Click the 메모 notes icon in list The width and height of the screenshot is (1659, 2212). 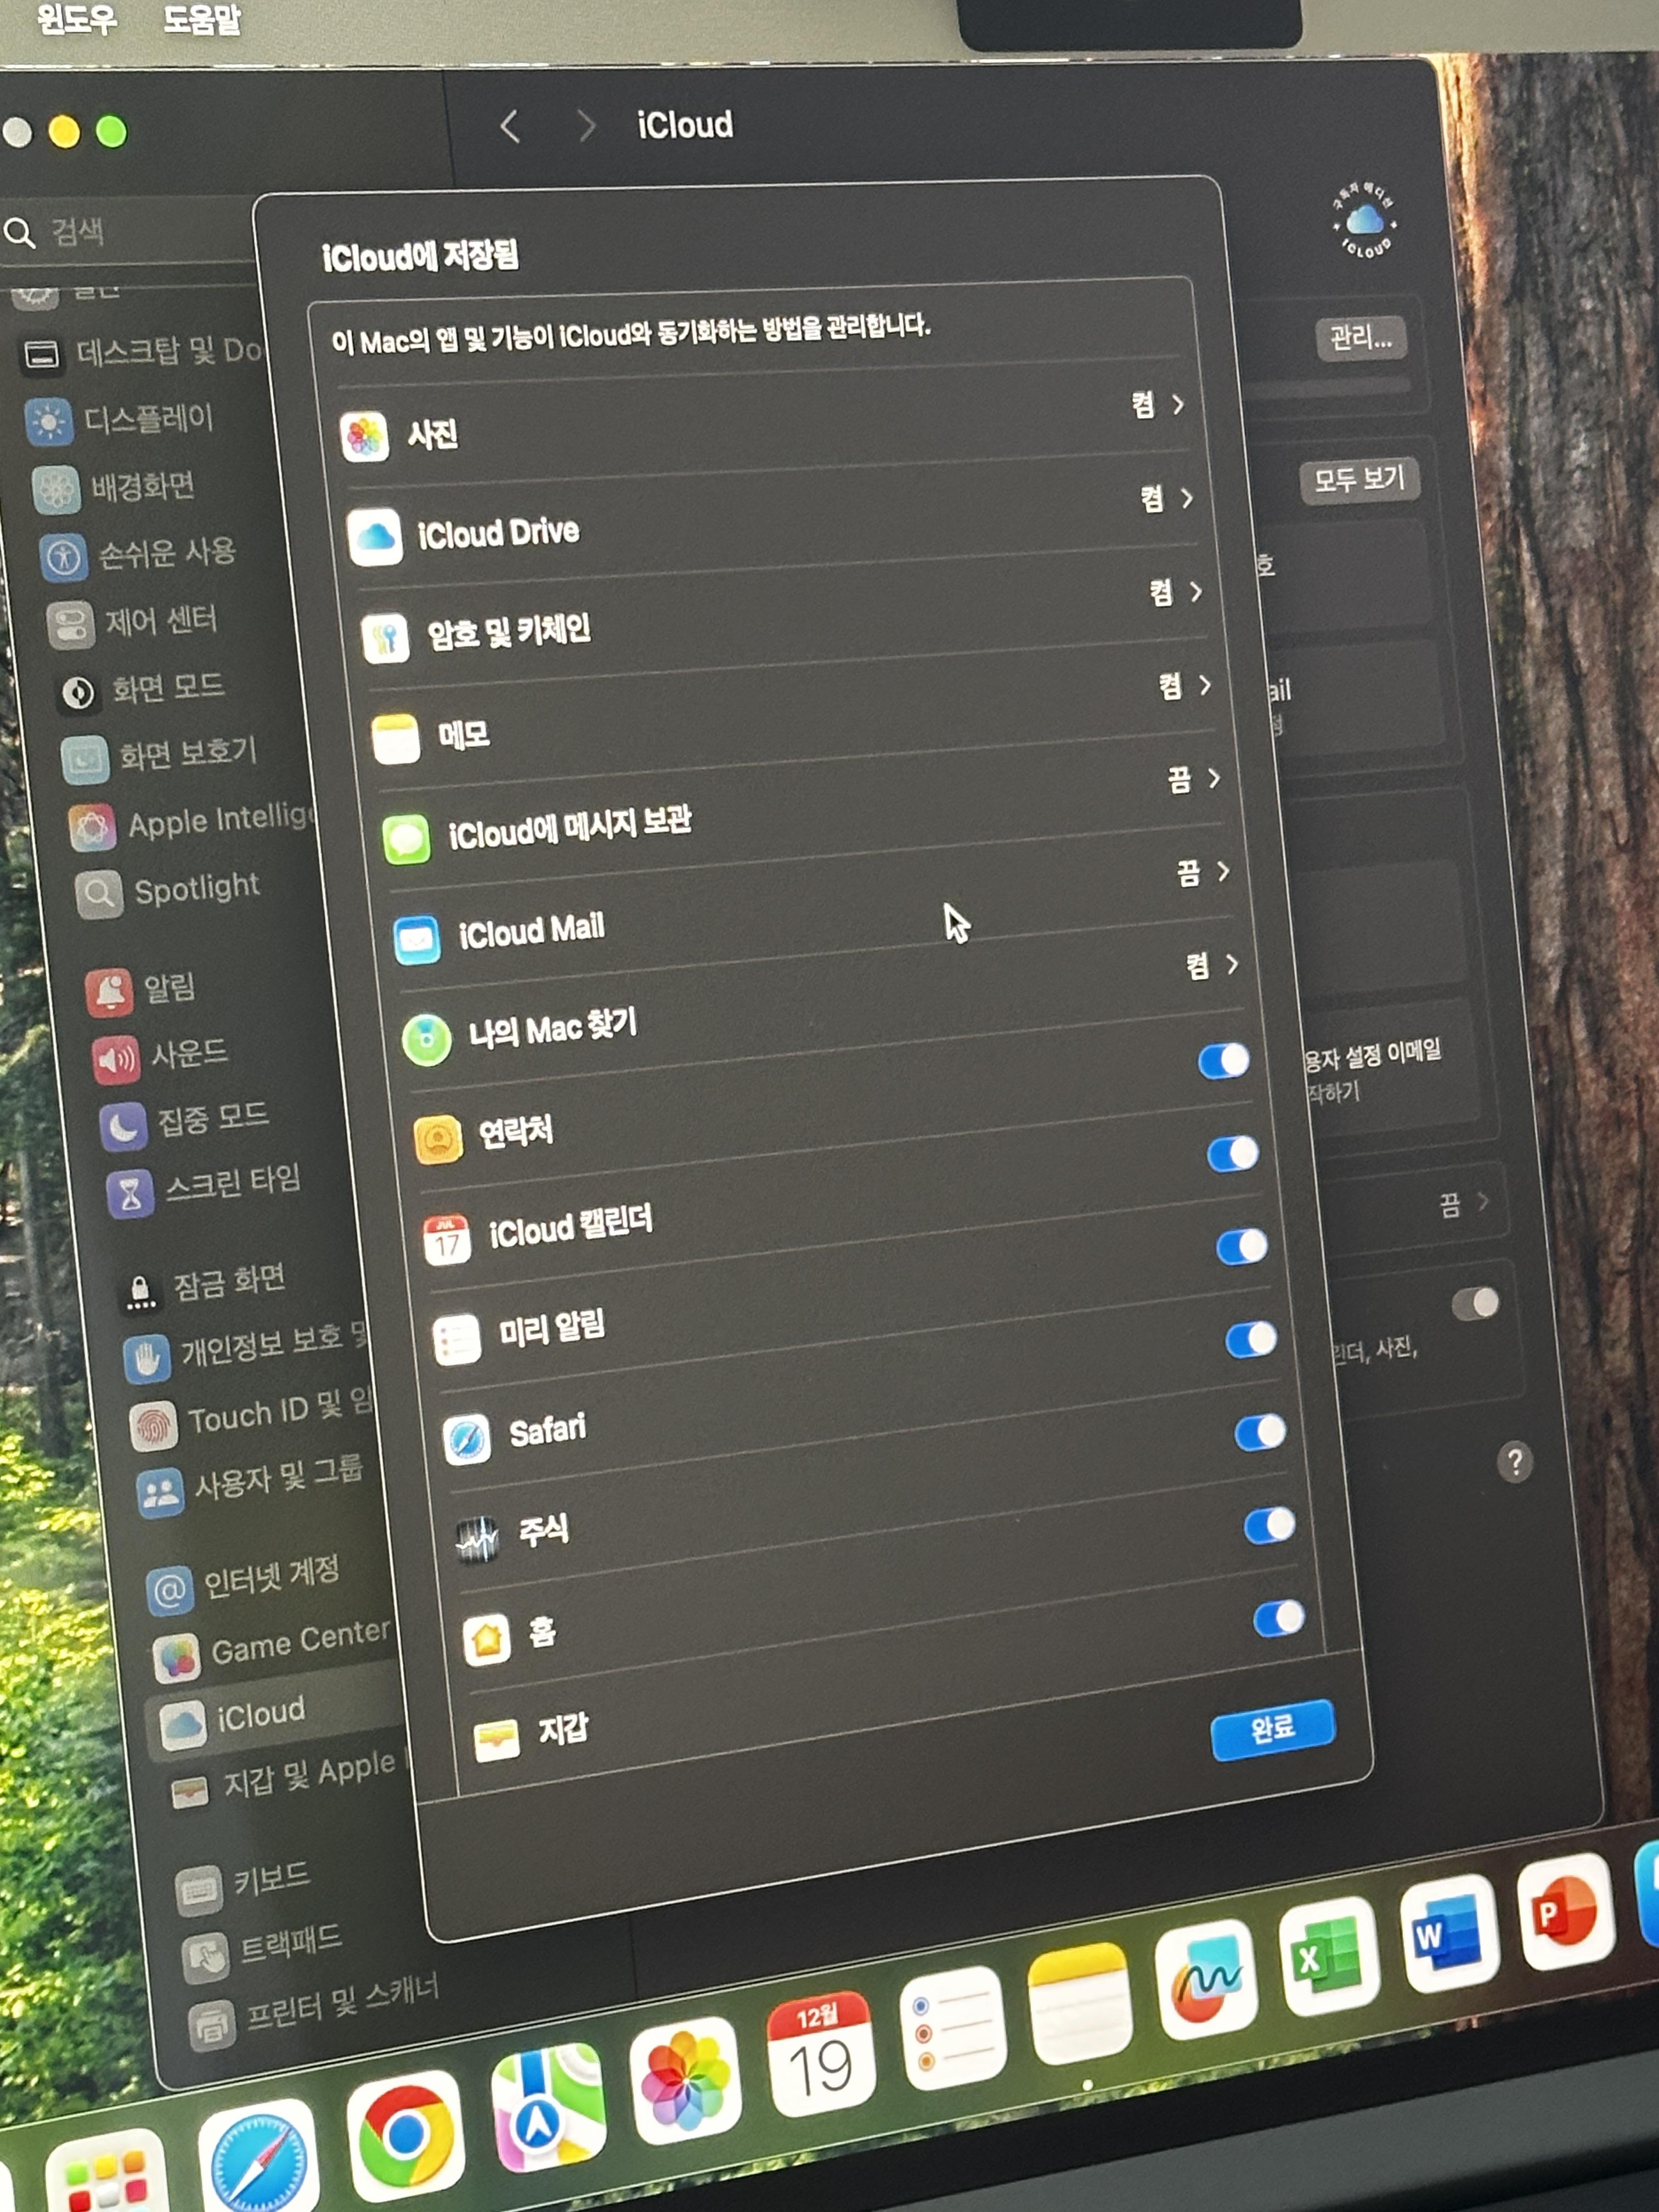[x=395, y=739]
